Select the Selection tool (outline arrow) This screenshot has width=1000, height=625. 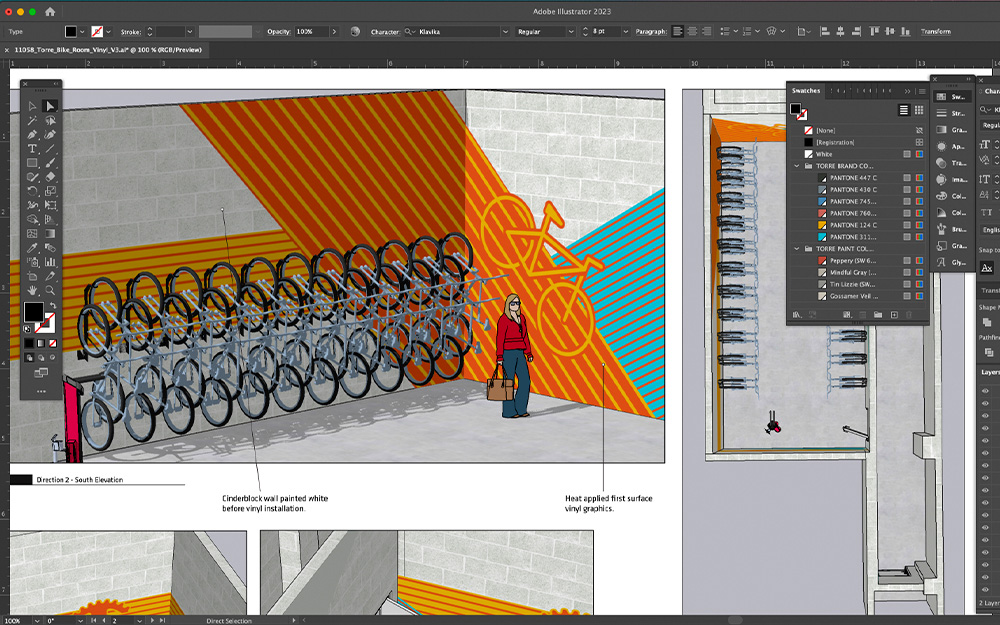pyautogui.click(x=32, y=106)
